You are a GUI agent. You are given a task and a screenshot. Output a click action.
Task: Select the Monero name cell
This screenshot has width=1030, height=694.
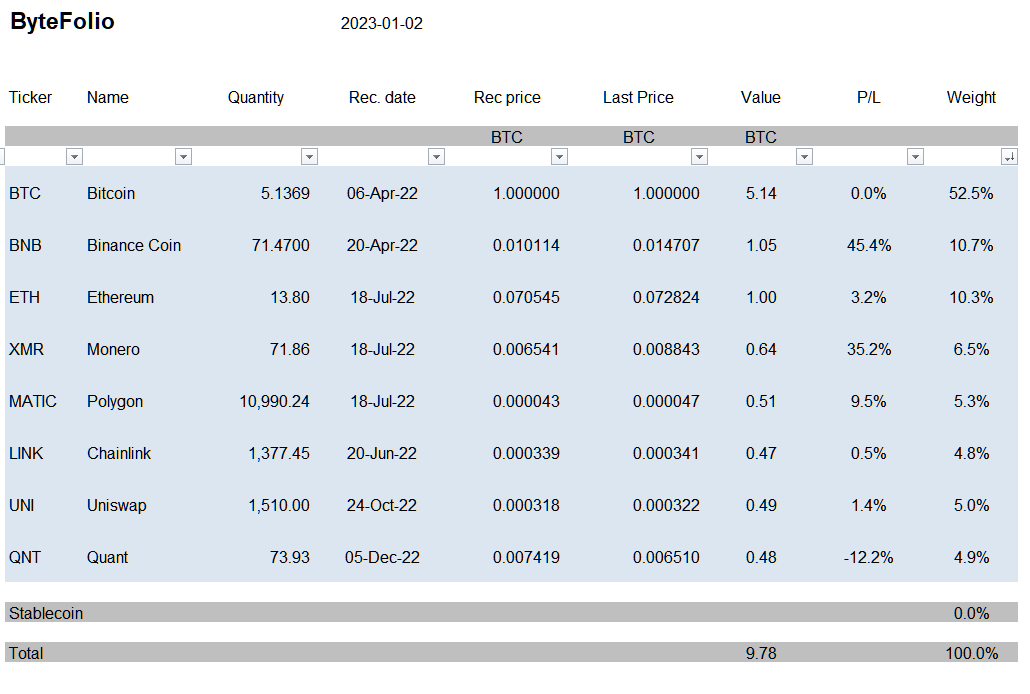(113, 349)
